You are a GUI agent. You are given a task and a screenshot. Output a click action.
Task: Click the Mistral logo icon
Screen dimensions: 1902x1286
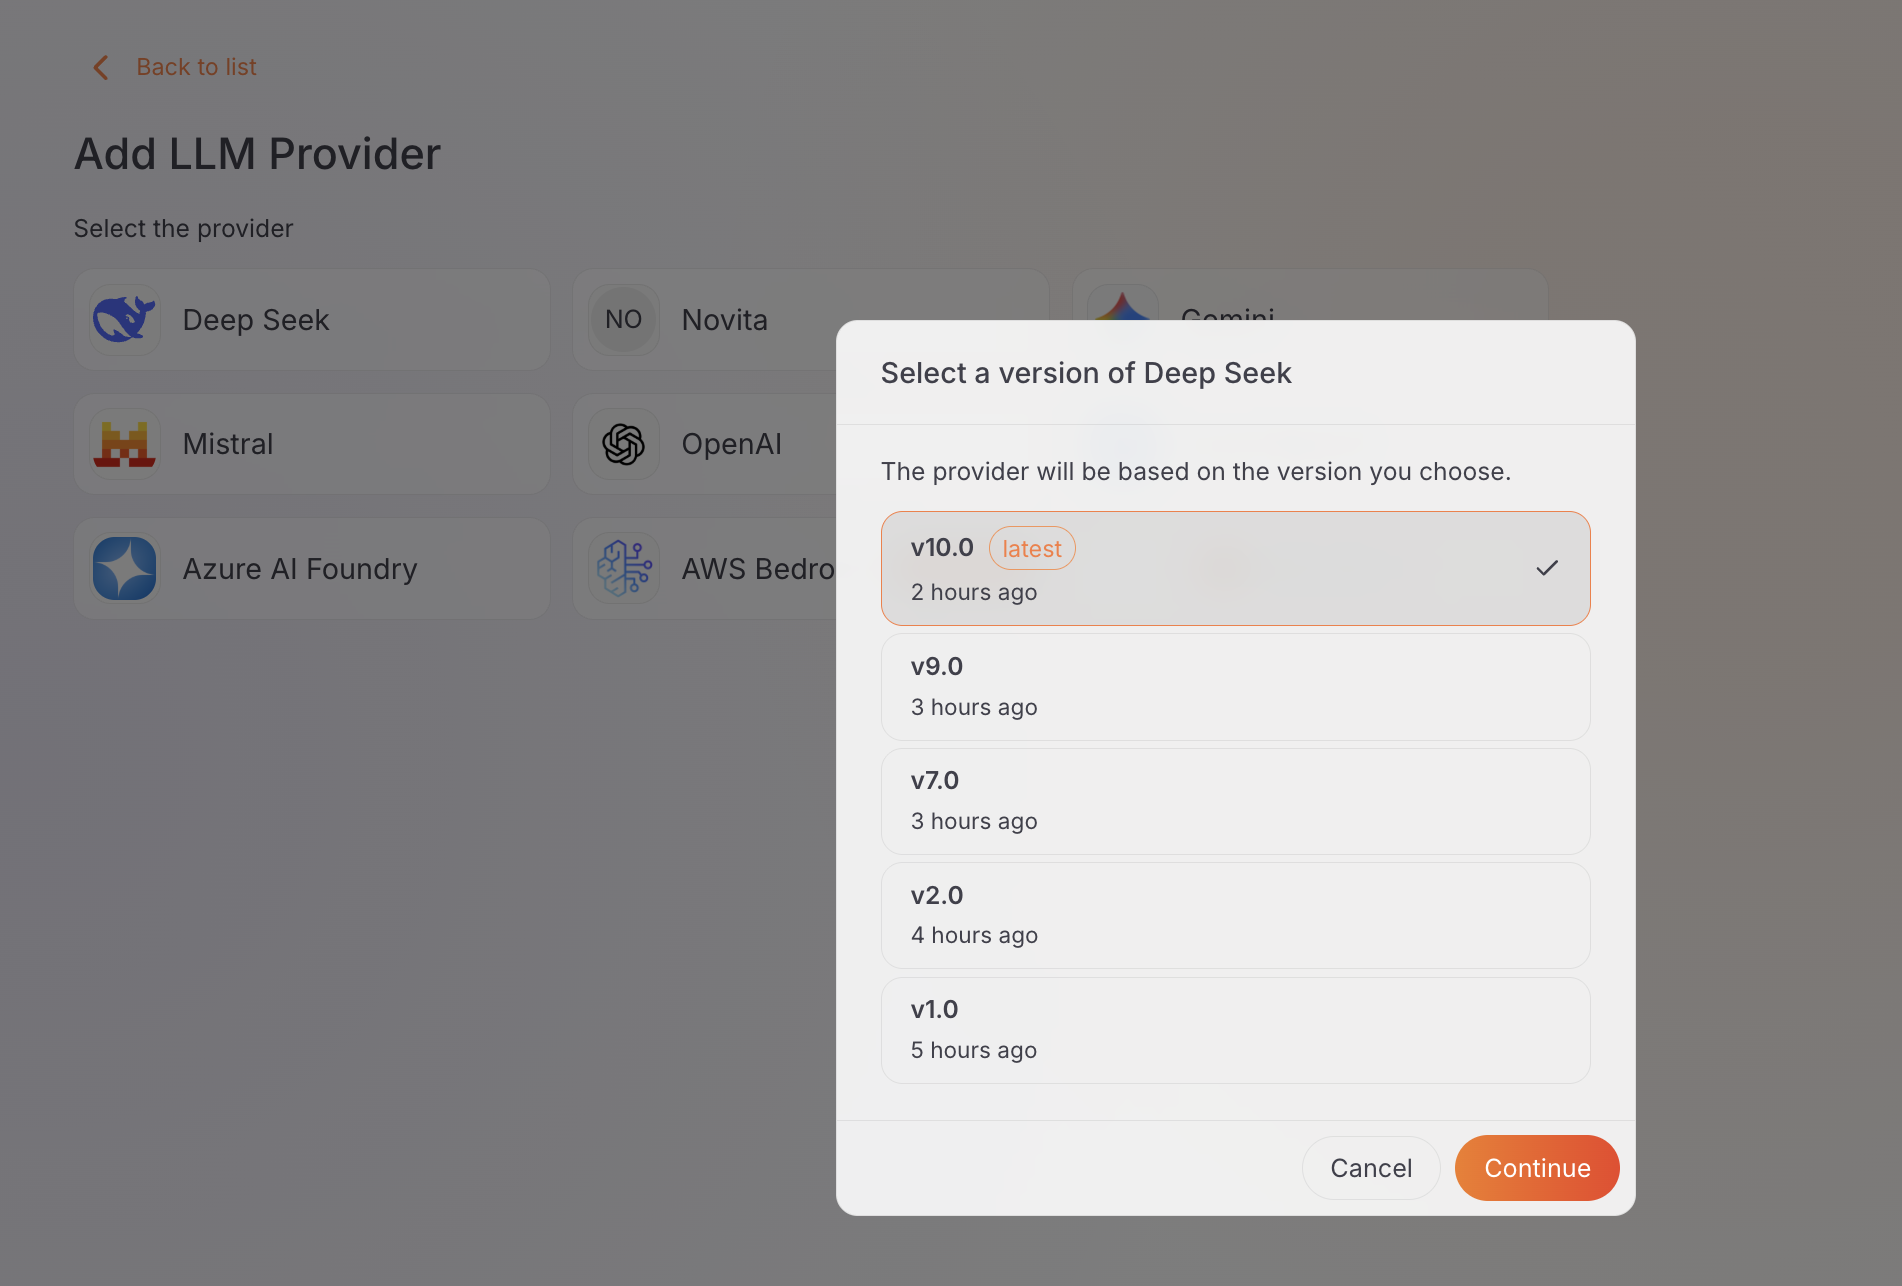point(125,444)
